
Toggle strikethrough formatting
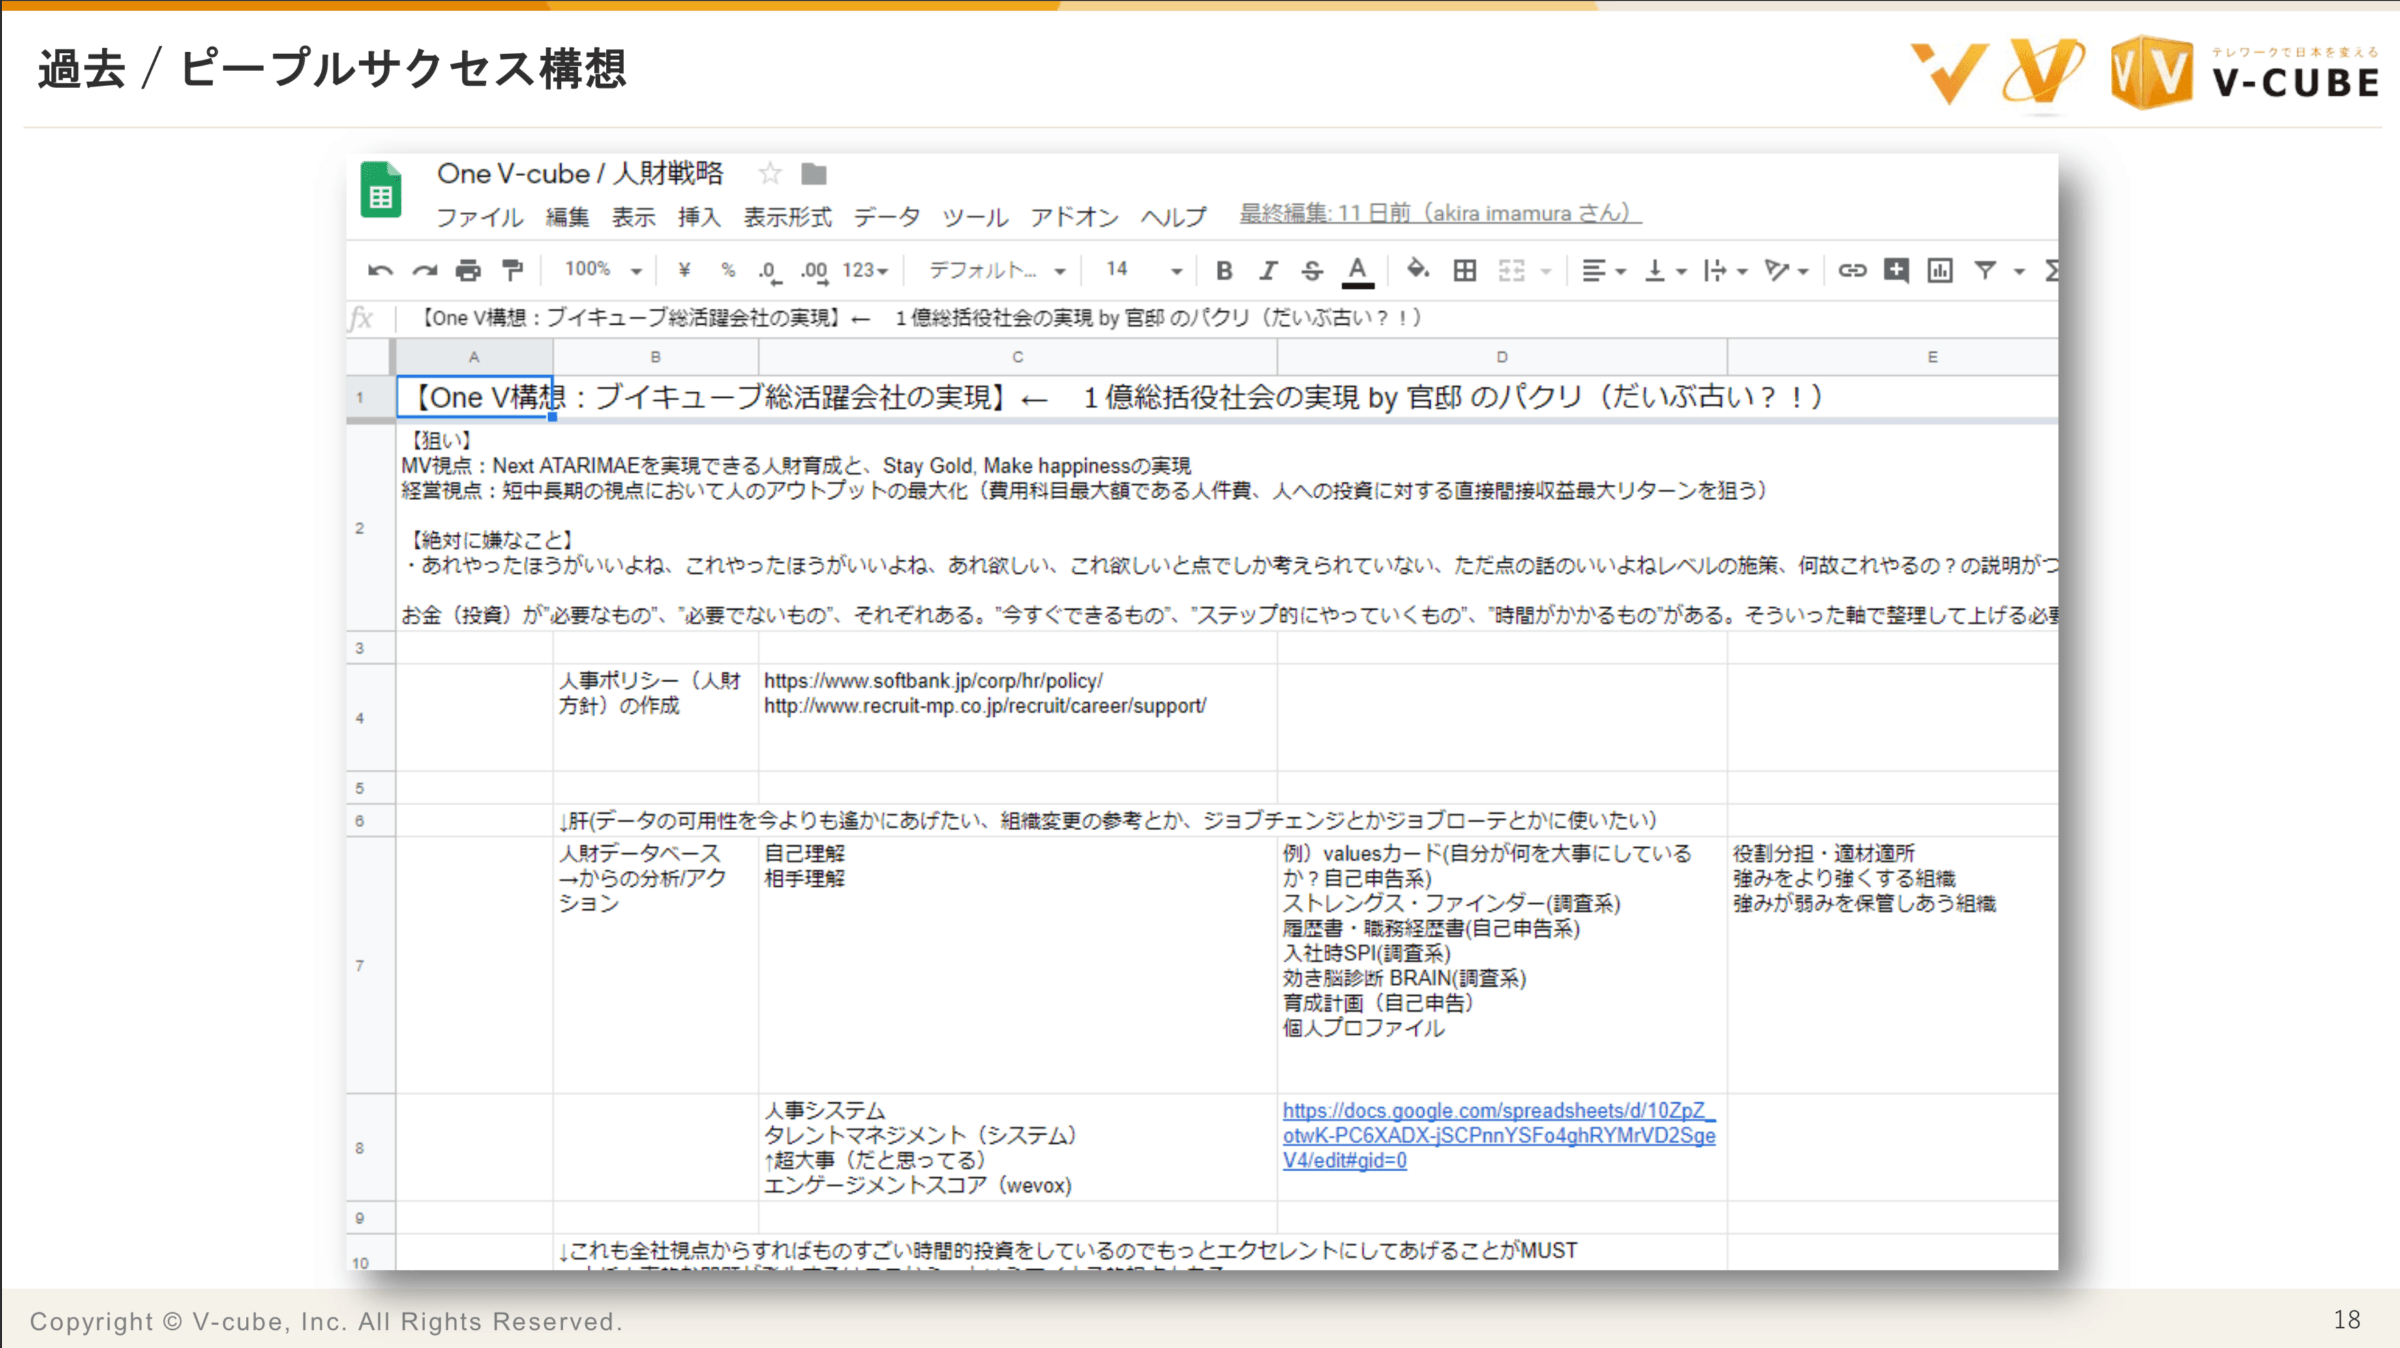pos(1312,270)
